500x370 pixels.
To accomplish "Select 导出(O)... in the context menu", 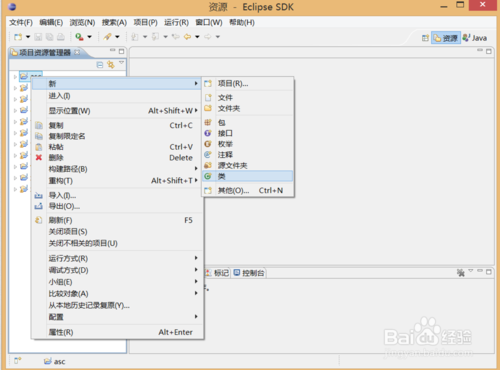I will coord(117,206).
